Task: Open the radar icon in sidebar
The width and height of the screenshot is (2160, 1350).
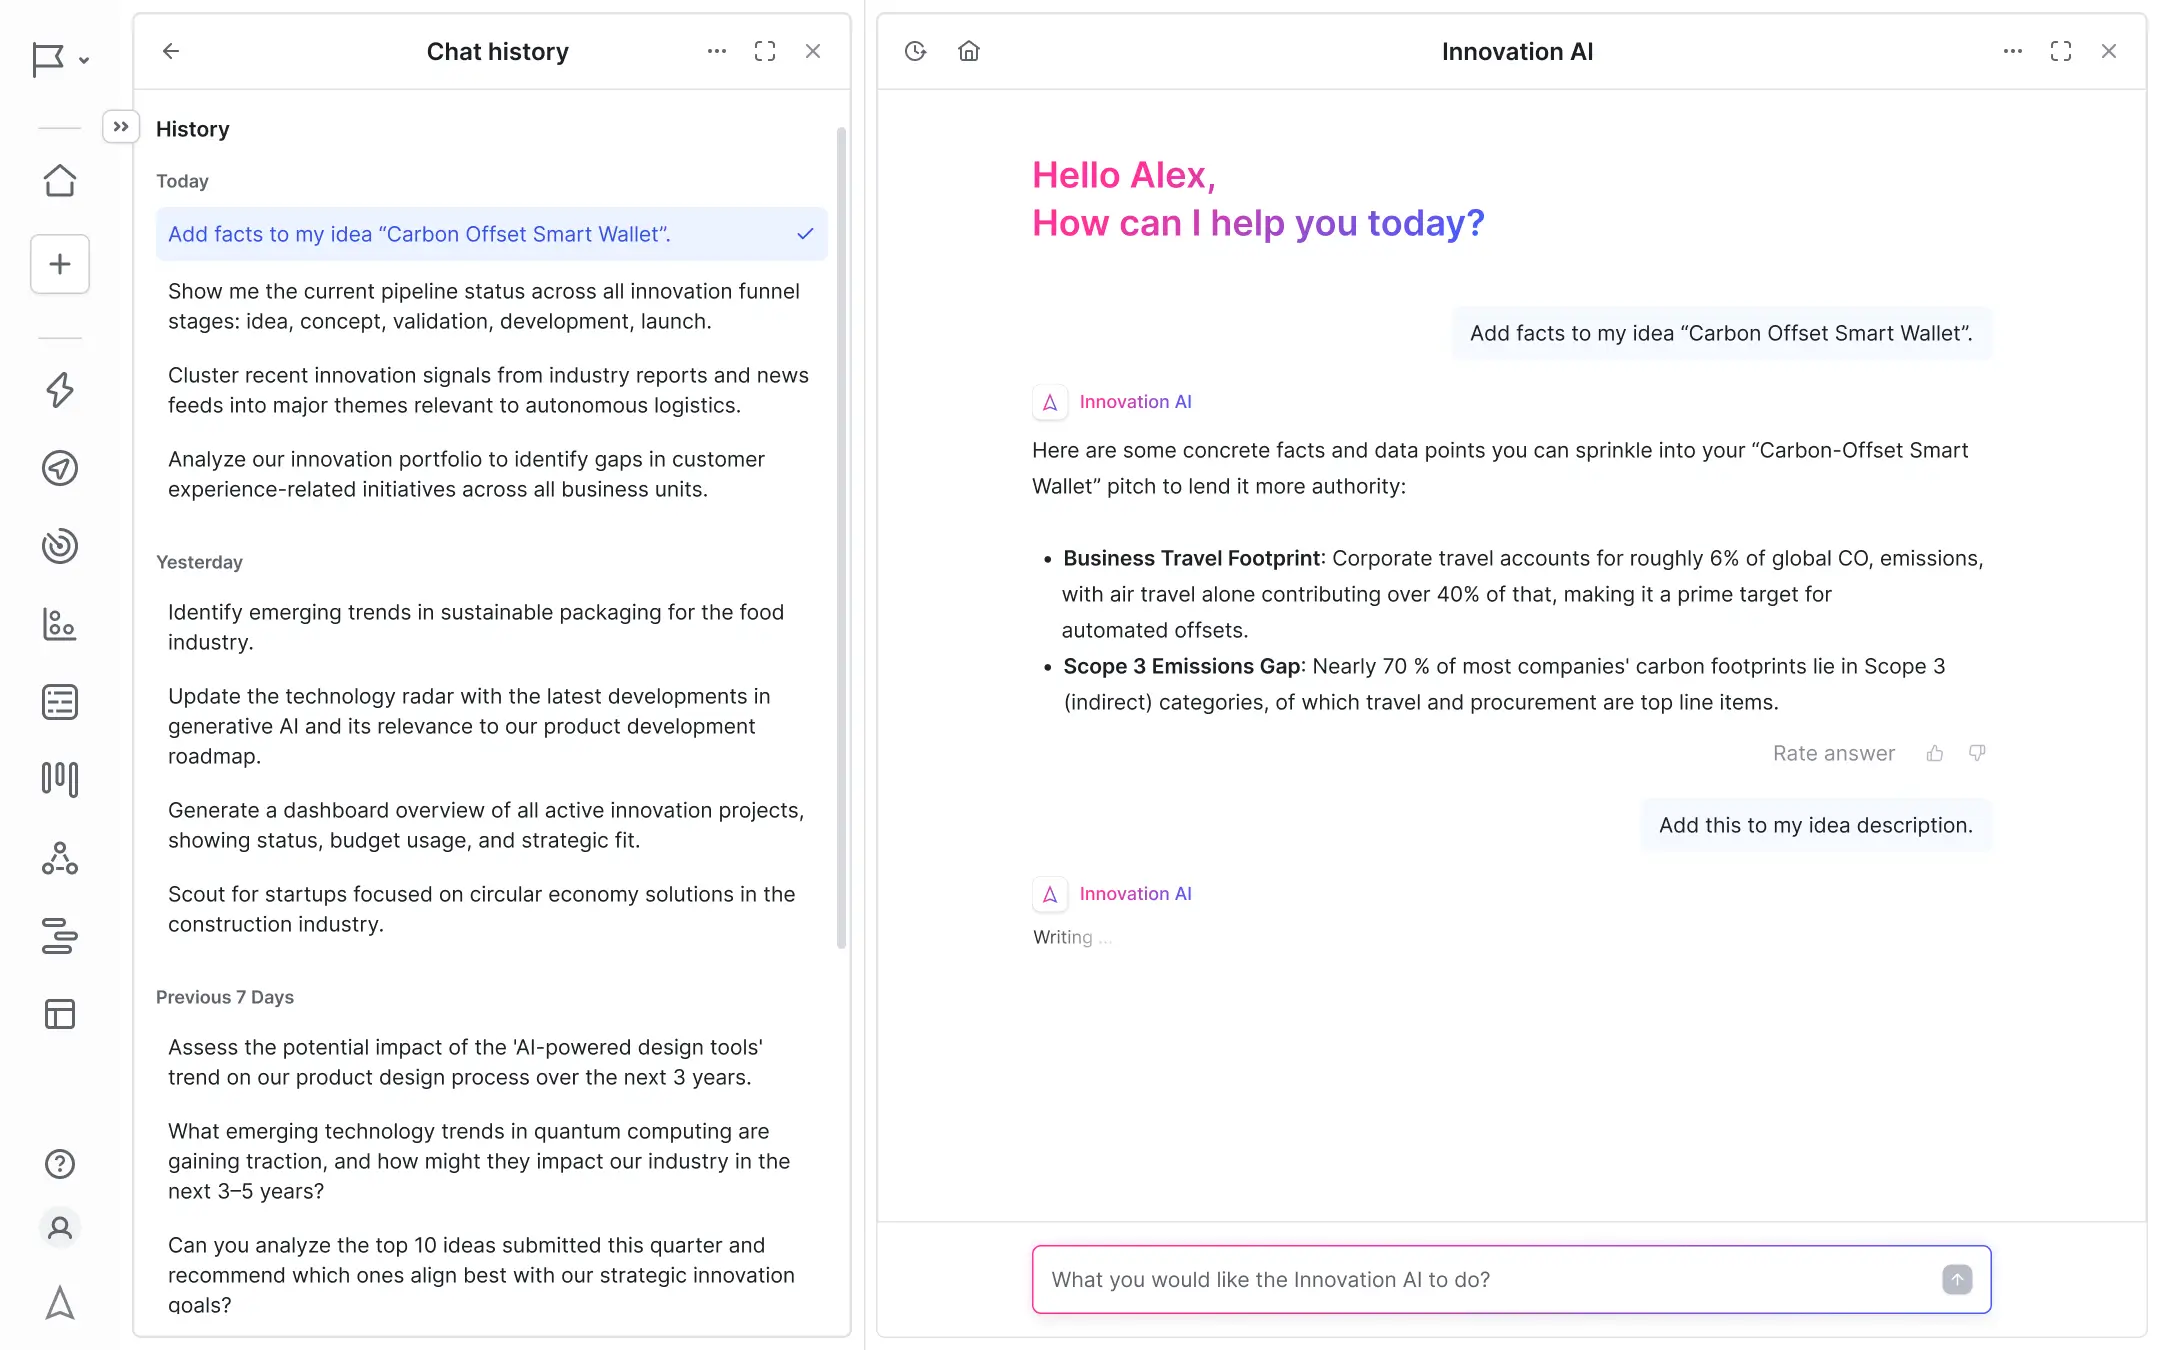Action: tap(60, 546)
